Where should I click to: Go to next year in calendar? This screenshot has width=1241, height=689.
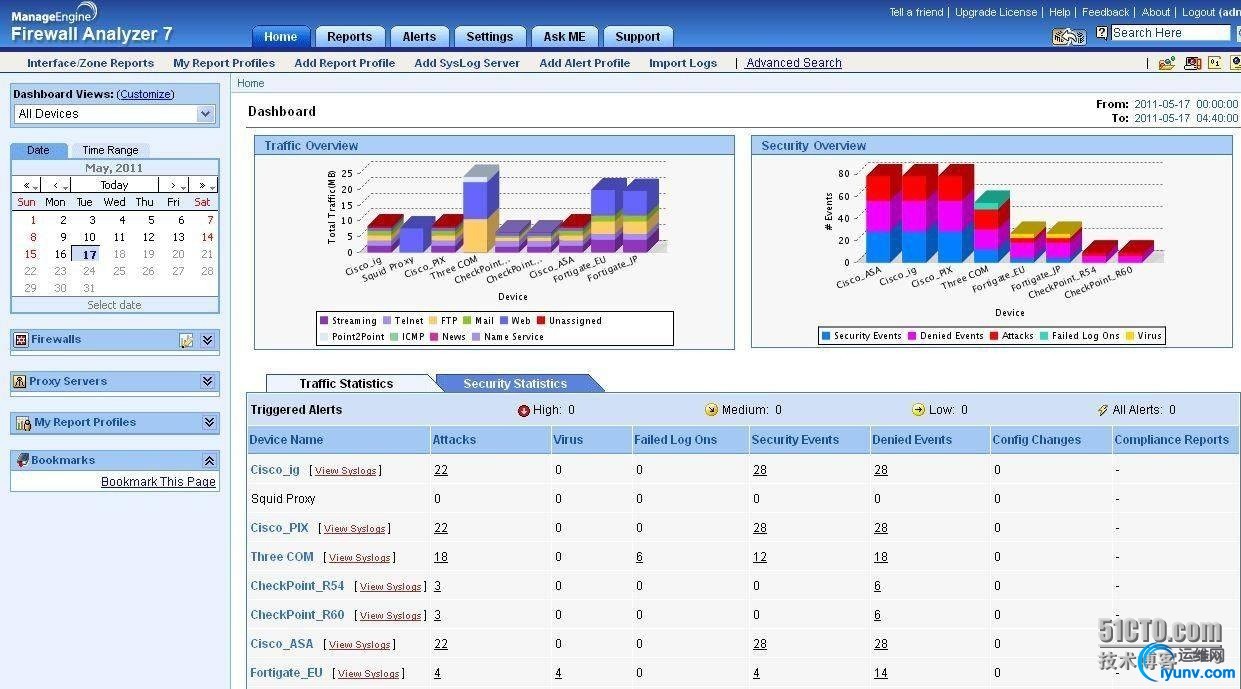[x=204, y=185]
